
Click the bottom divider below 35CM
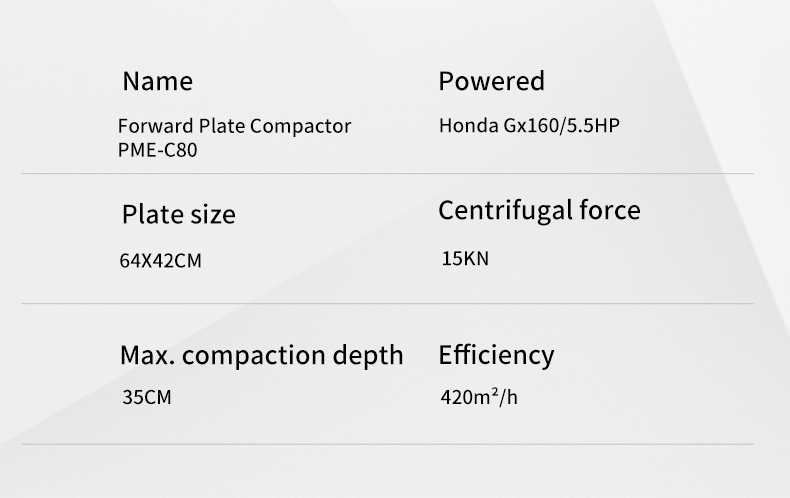coord(386,444)
